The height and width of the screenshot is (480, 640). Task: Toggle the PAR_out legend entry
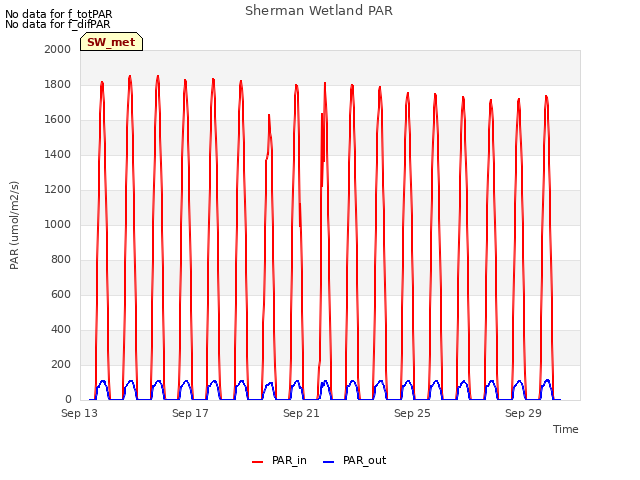354,460
